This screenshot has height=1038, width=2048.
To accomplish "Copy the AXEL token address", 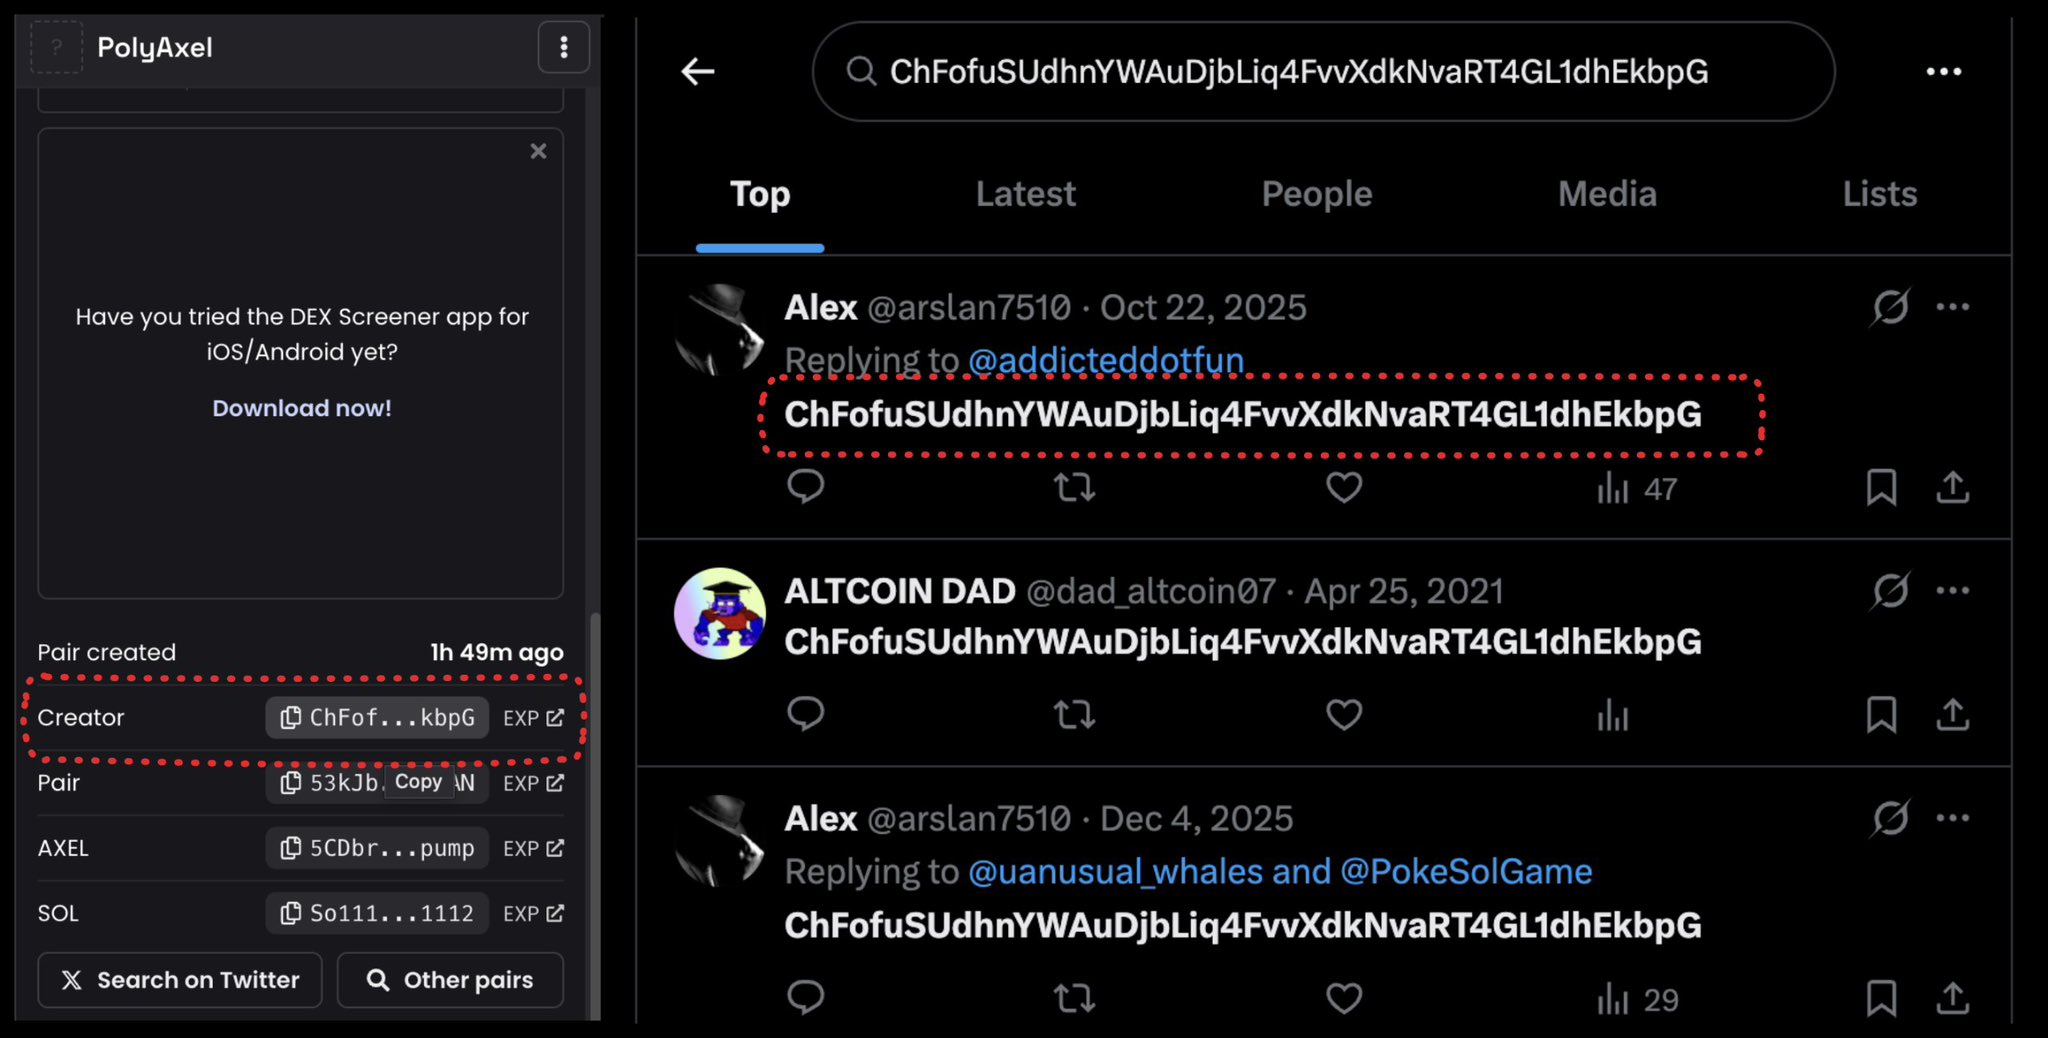I will (x=378, y=848).
